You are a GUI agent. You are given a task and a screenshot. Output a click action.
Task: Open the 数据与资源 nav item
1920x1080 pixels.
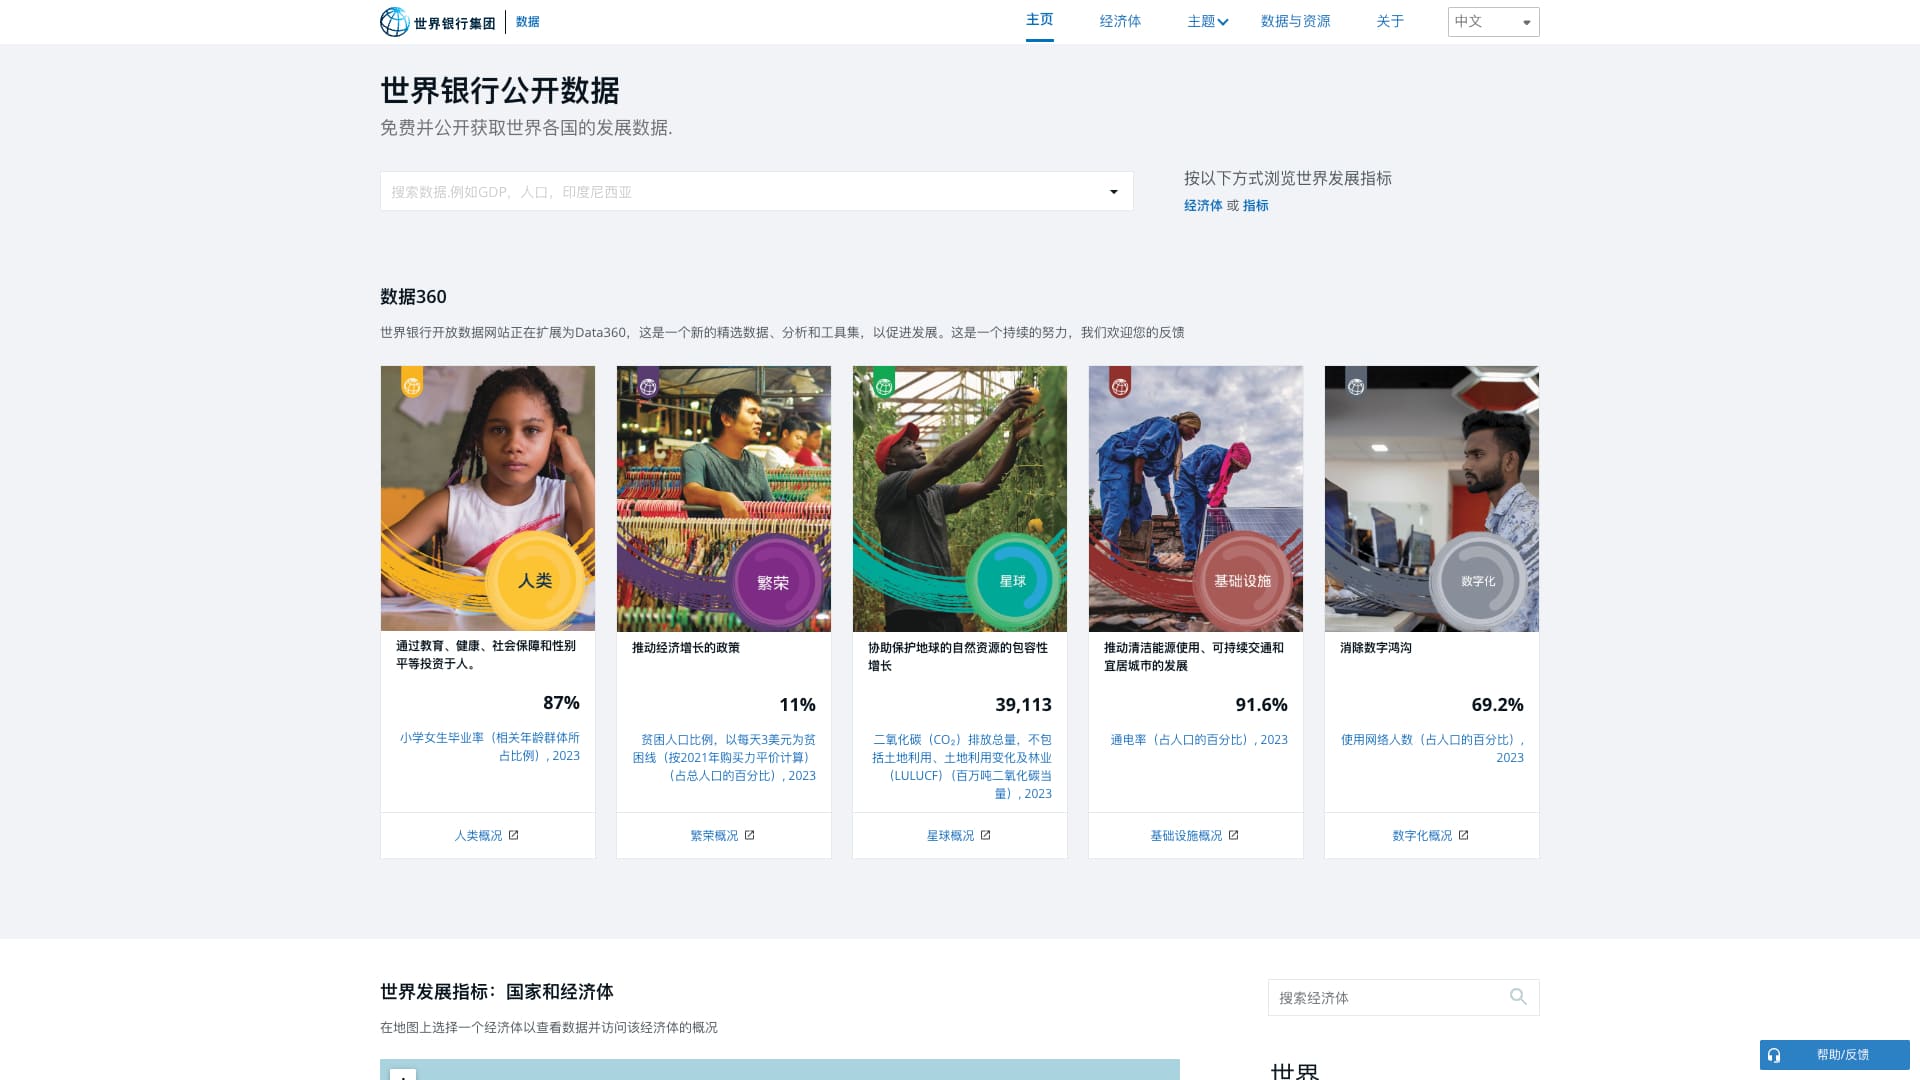click(x=1295, y=21)
